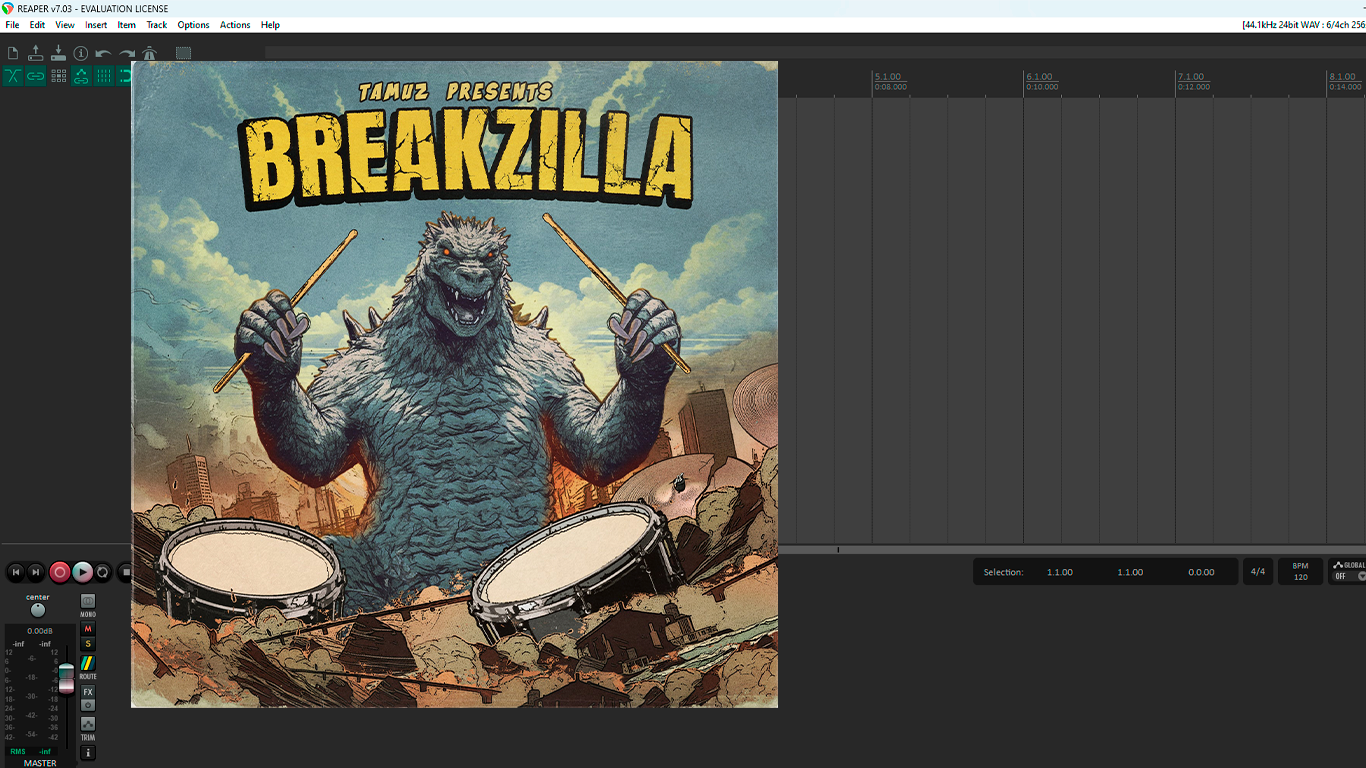1366x768 pixels.
Task: Undo last action with left arrow
Action: click(103, 53)
